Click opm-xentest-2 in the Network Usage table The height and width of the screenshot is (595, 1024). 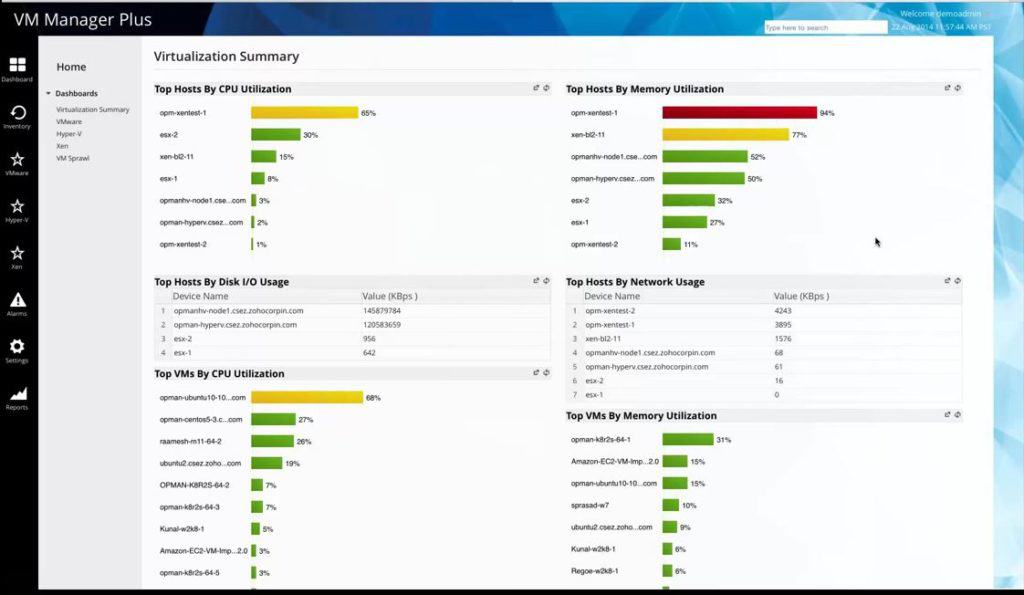click(610, 311)
